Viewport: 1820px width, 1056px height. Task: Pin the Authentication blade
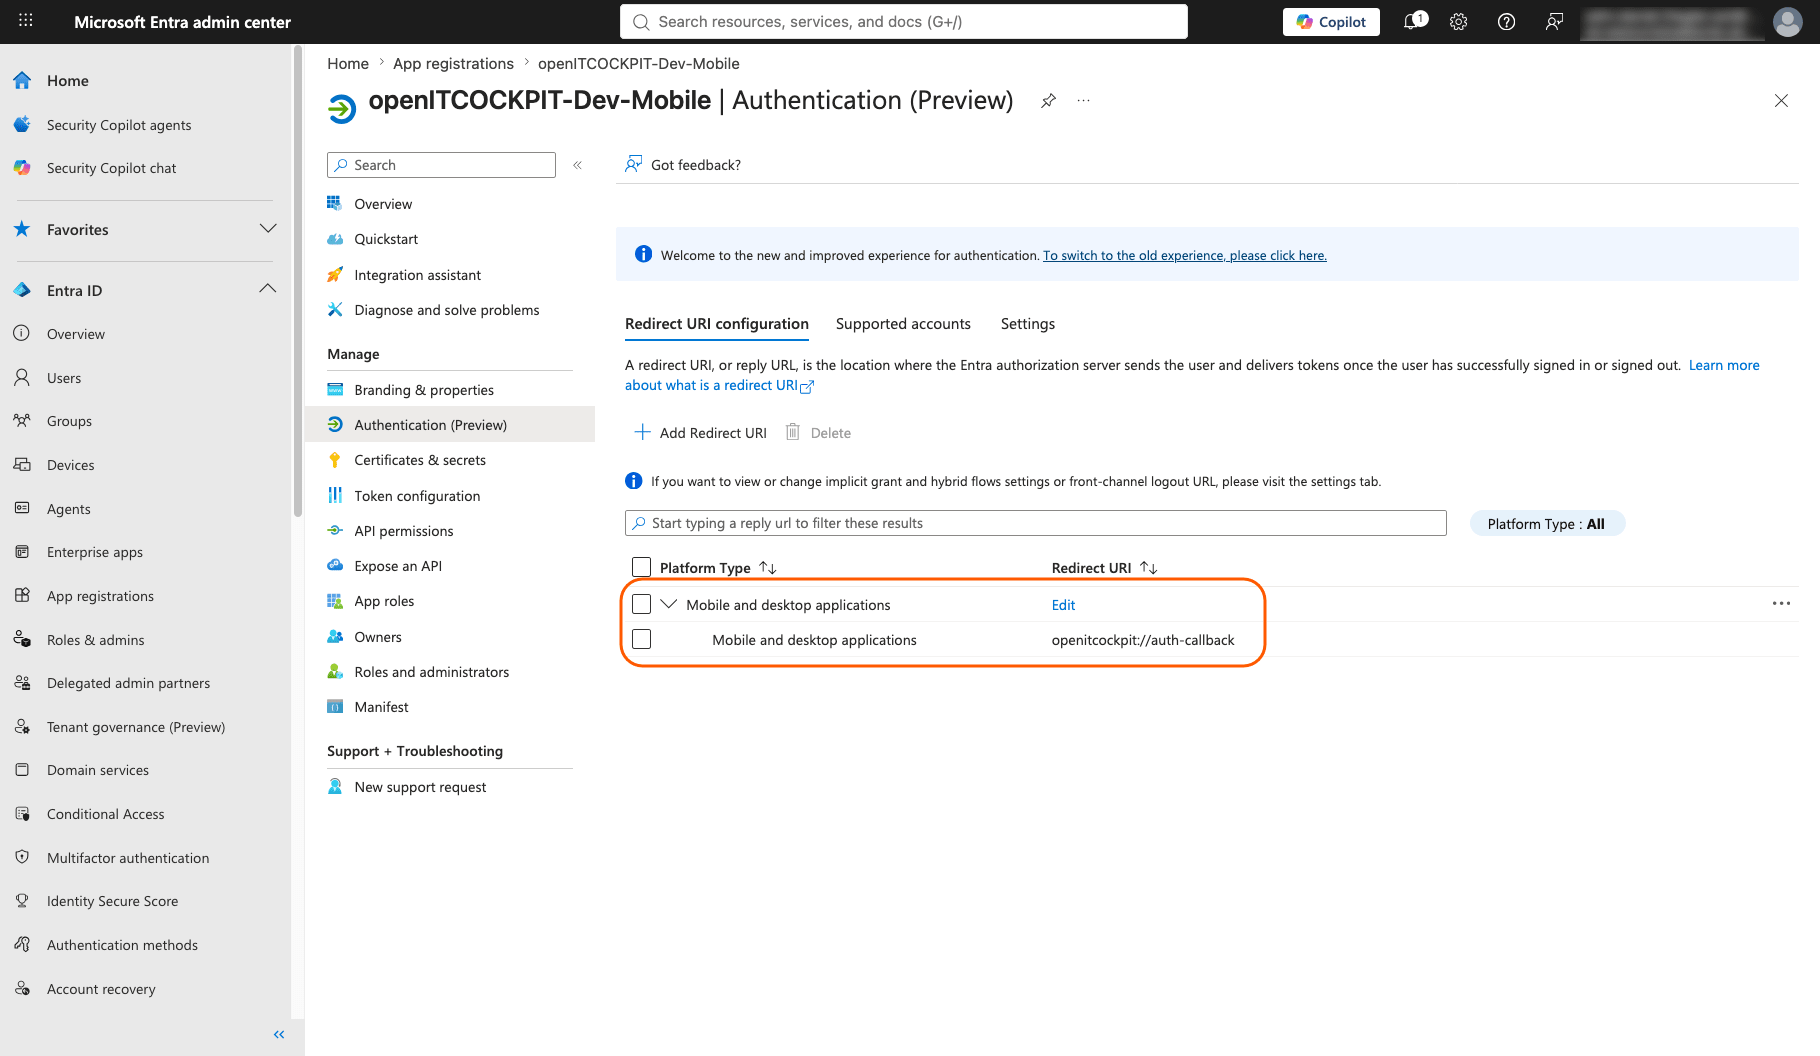tap(1048, 101)
